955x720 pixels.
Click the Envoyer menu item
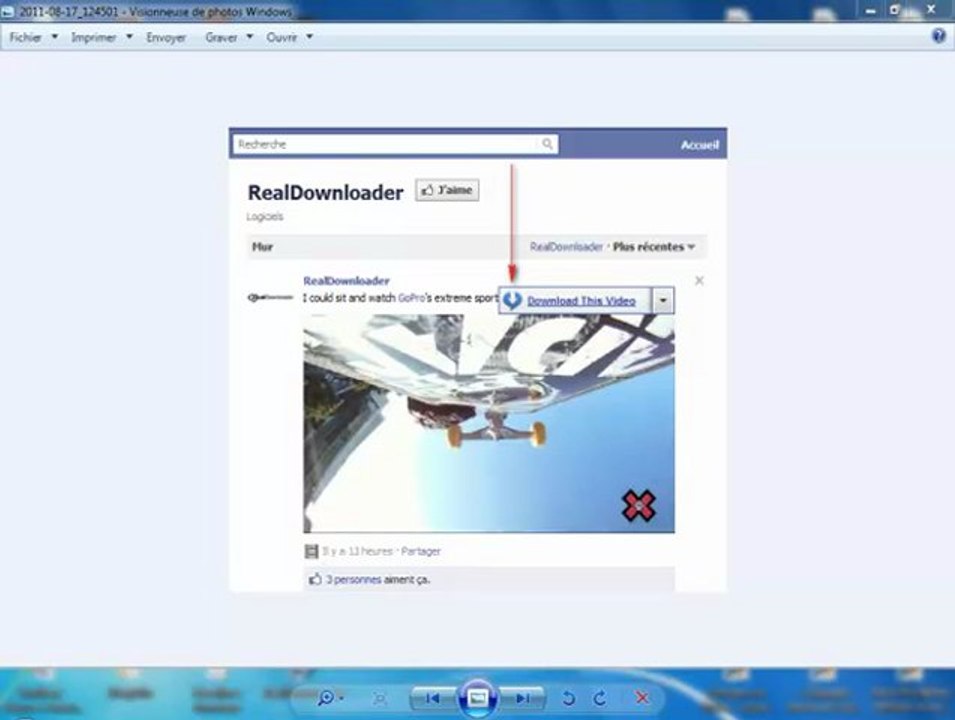pos(166,37)
